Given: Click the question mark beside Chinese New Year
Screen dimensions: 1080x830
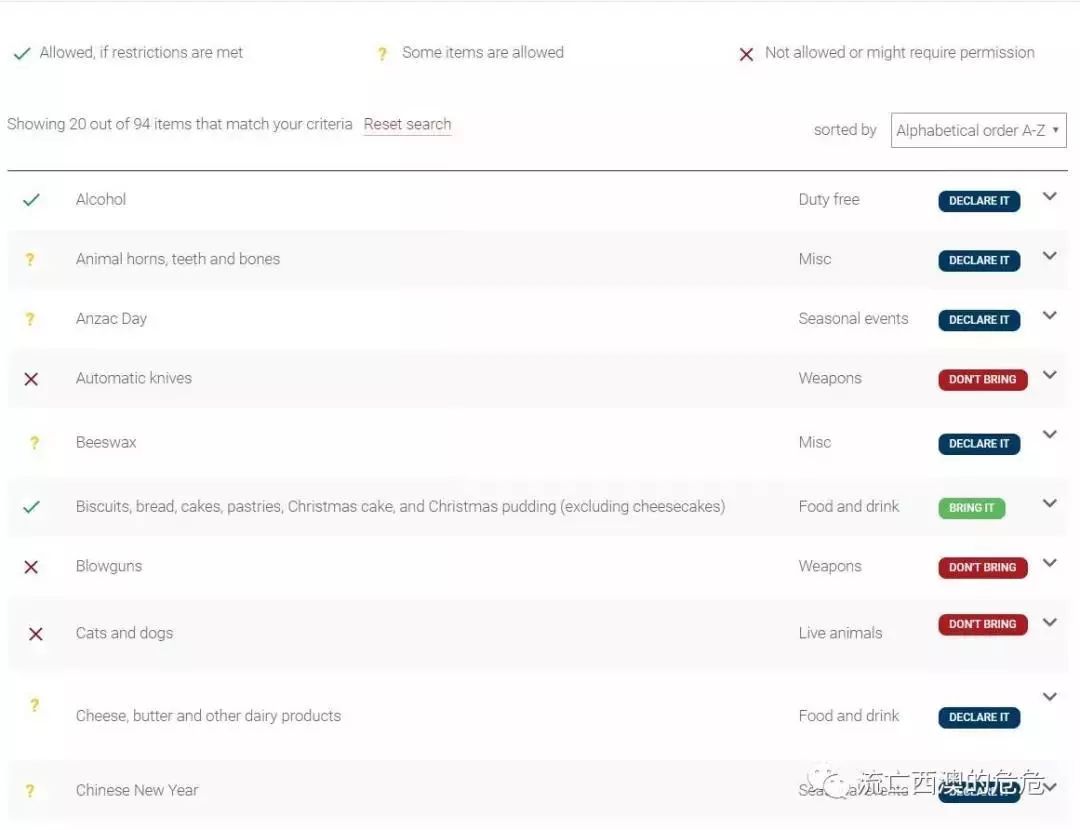Looking at the screenshot, I should 30,791.
